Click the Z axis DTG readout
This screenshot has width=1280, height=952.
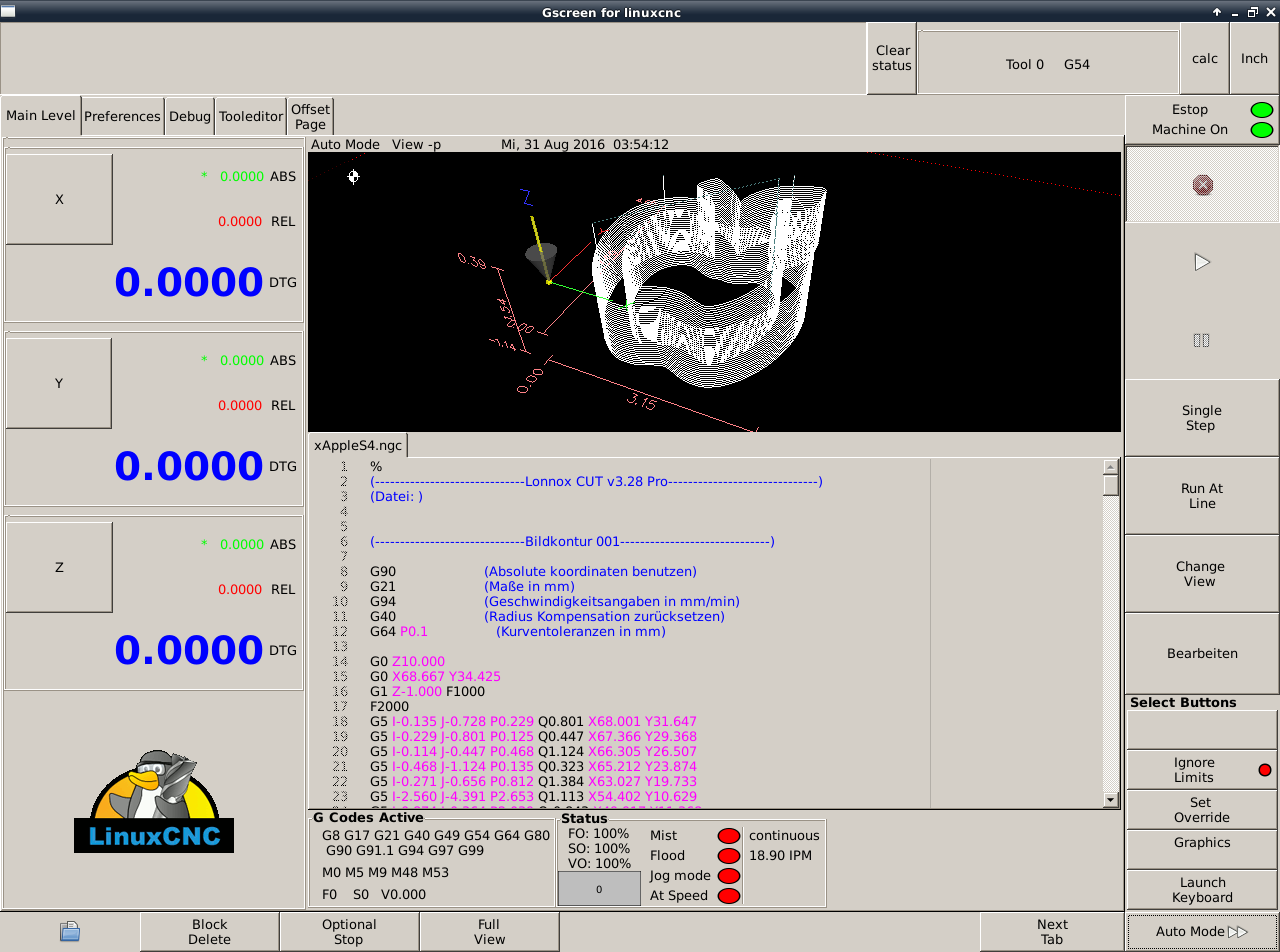point(189,651)
